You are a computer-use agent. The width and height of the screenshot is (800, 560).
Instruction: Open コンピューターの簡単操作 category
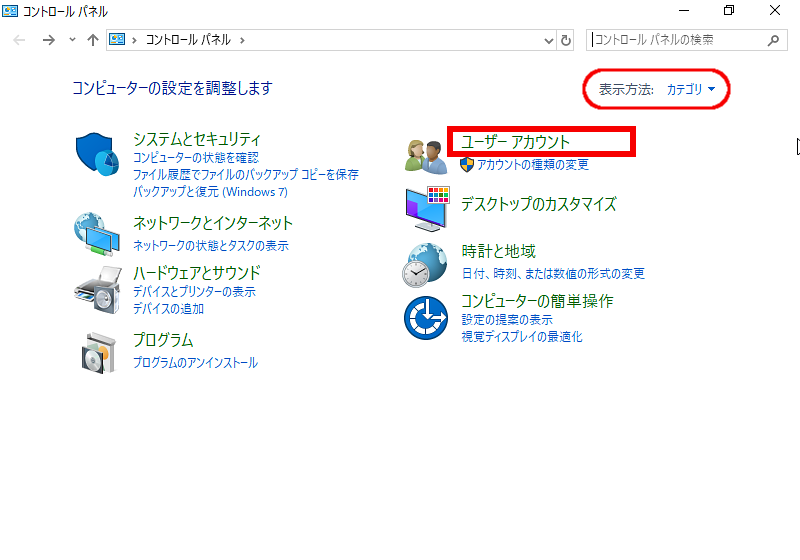pyautogui.click(x=537, y=301)
